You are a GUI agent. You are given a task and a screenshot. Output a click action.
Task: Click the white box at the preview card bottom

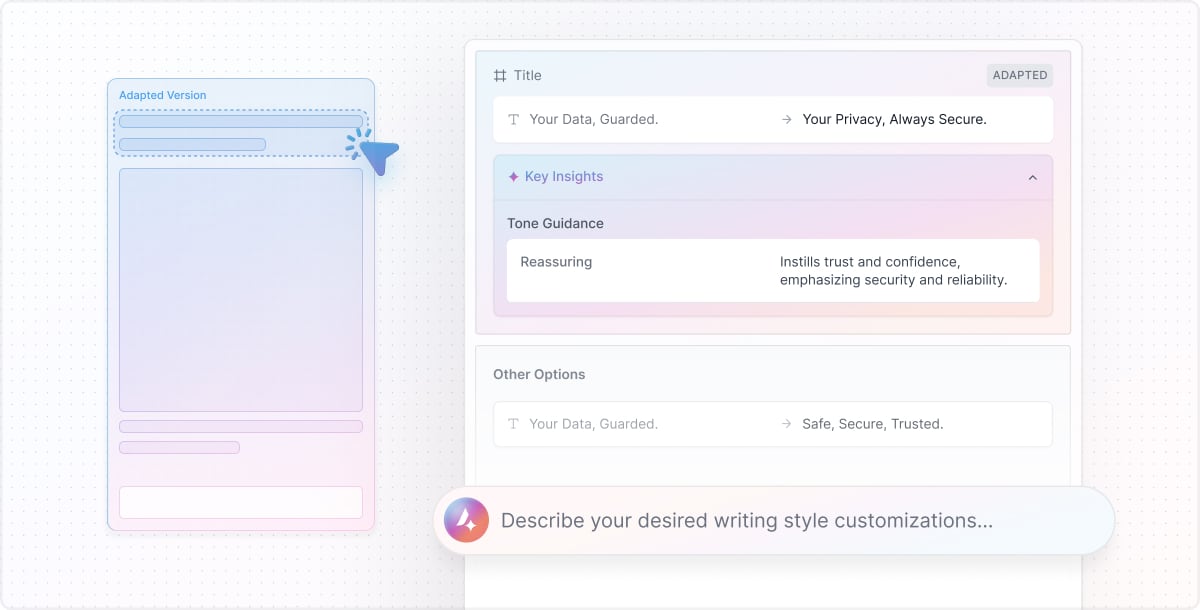(240, 502)
